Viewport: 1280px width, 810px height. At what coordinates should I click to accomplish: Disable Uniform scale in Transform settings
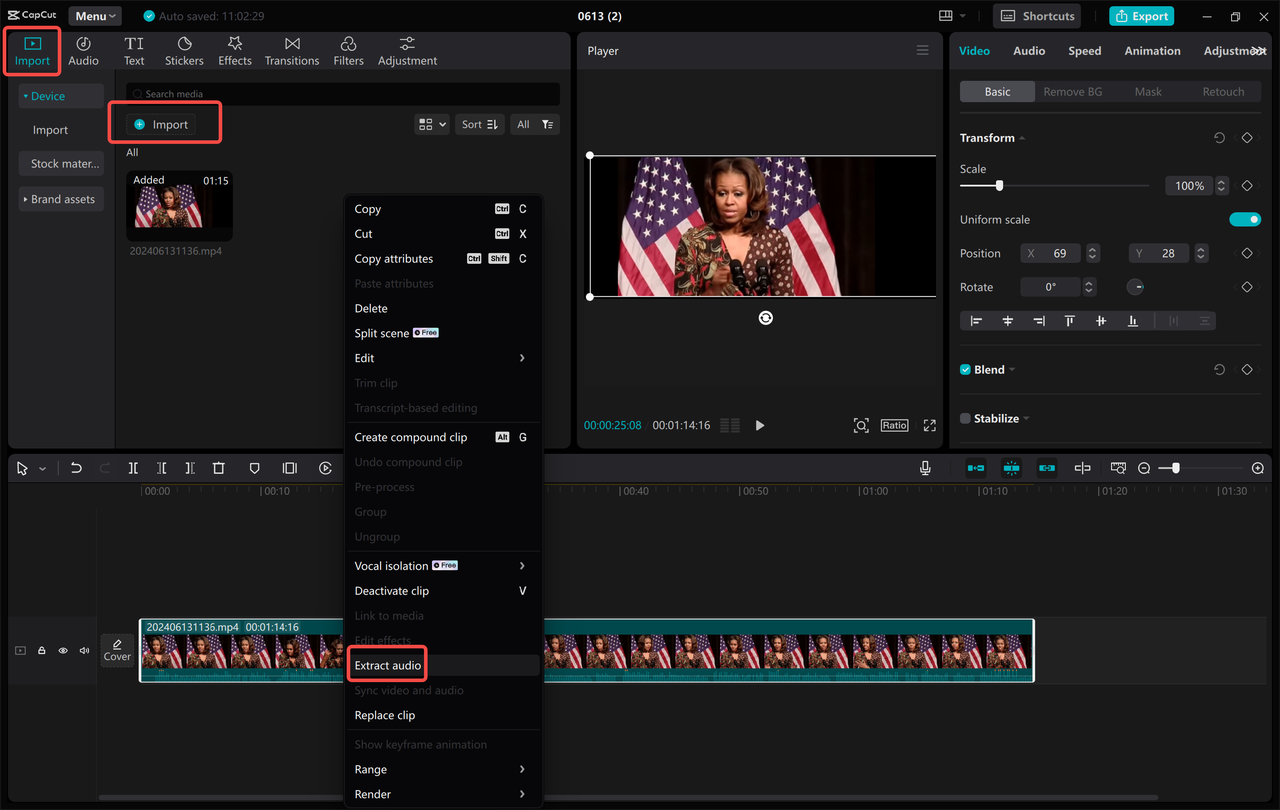1245,219
